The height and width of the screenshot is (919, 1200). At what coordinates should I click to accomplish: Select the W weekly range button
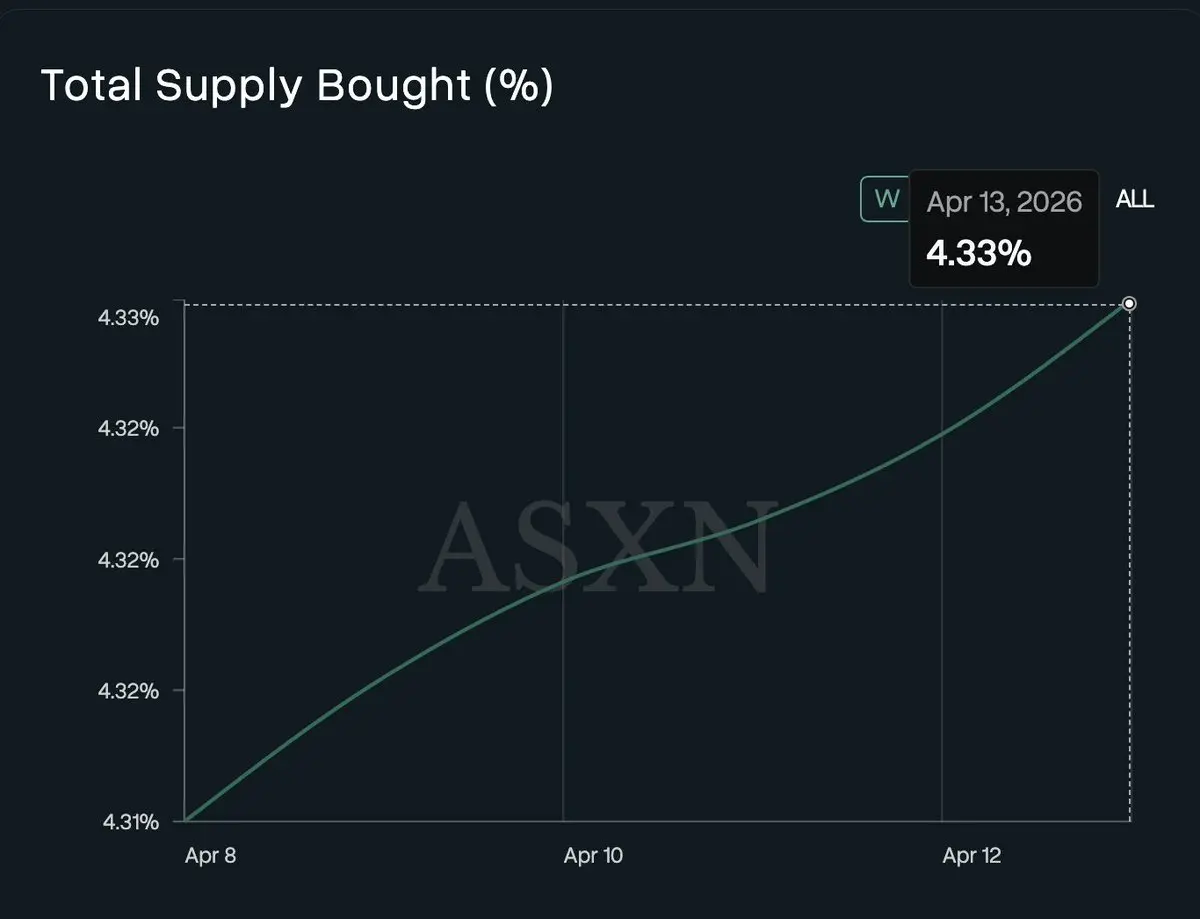(x=886, y=198)
